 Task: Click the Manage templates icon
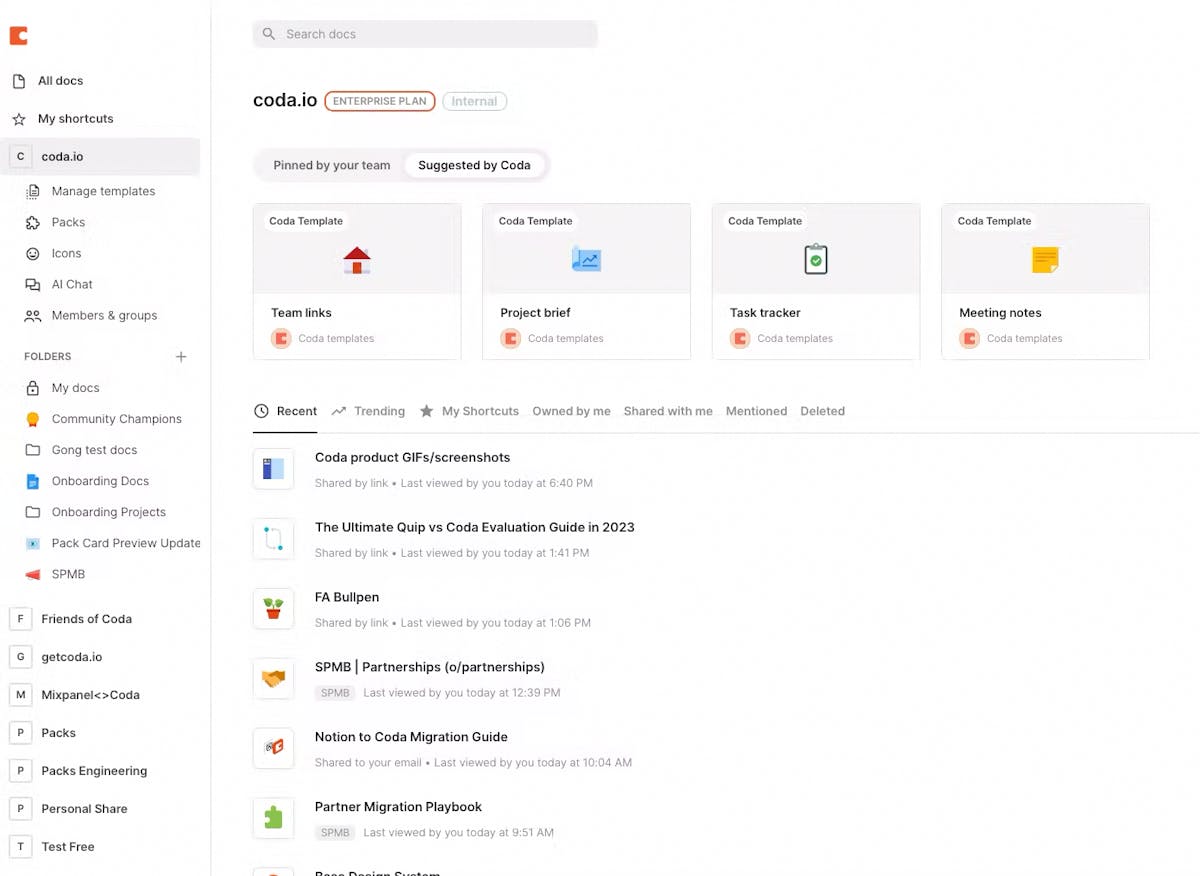point(33,191)
